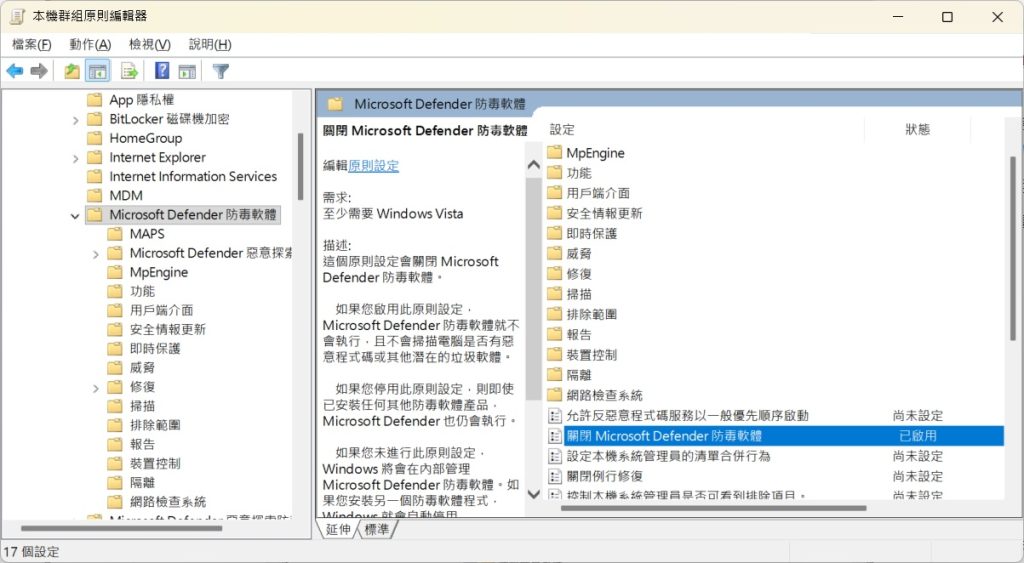The width and height of the screenshot is (1024, 563).
Task: Click the 狀態 column header
Action: 916,130
